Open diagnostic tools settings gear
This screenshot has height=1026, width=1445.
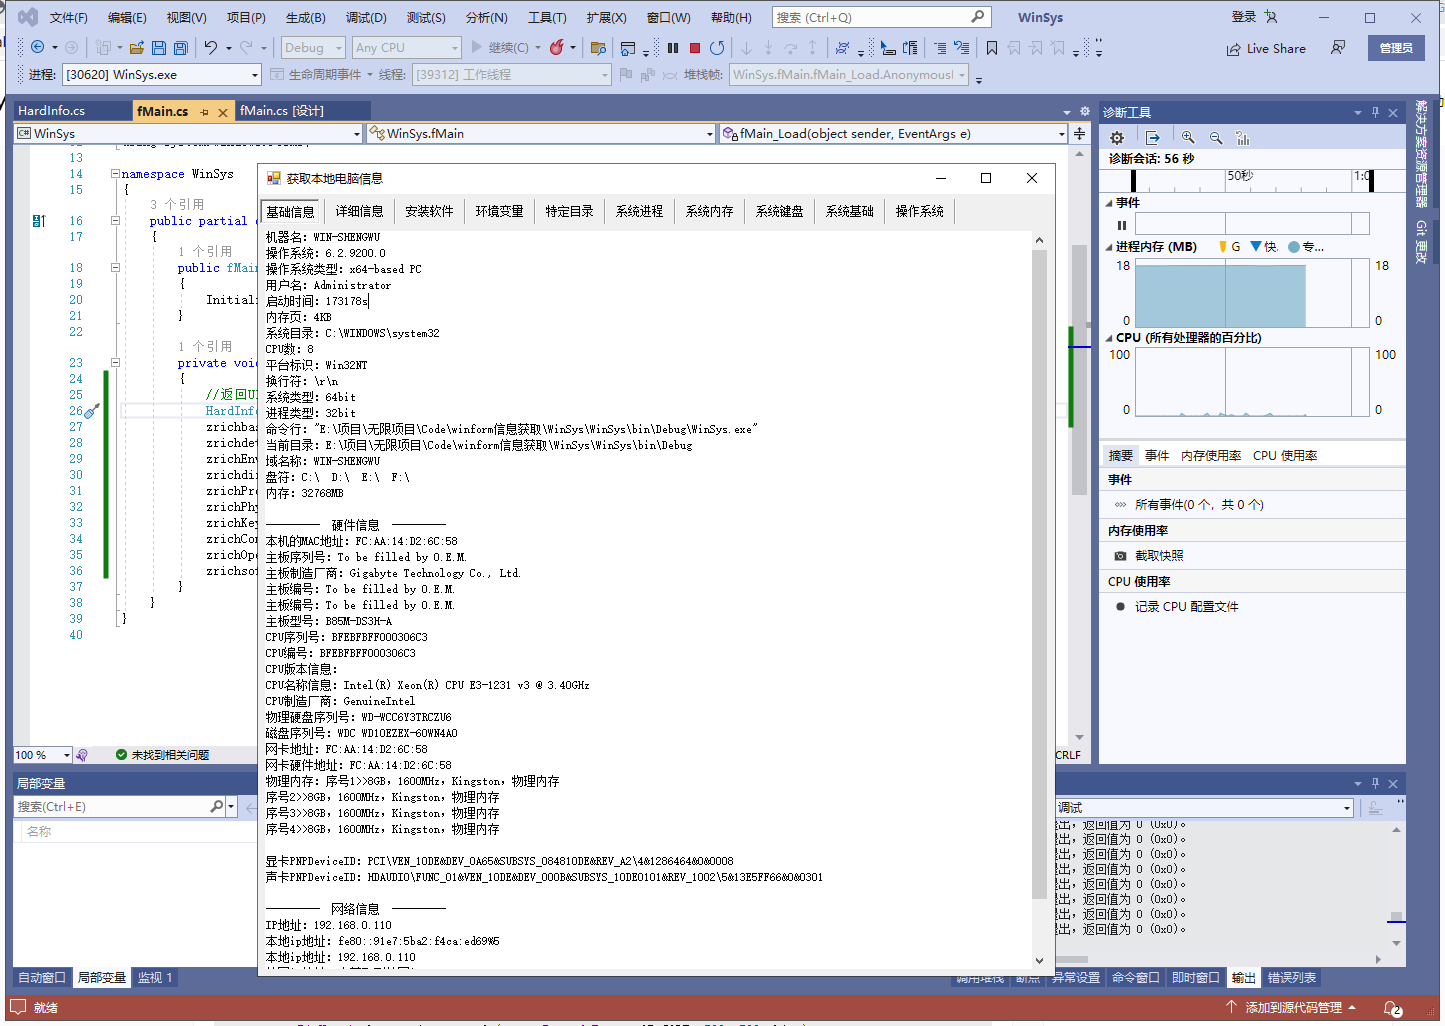(x=1117, y=138)
